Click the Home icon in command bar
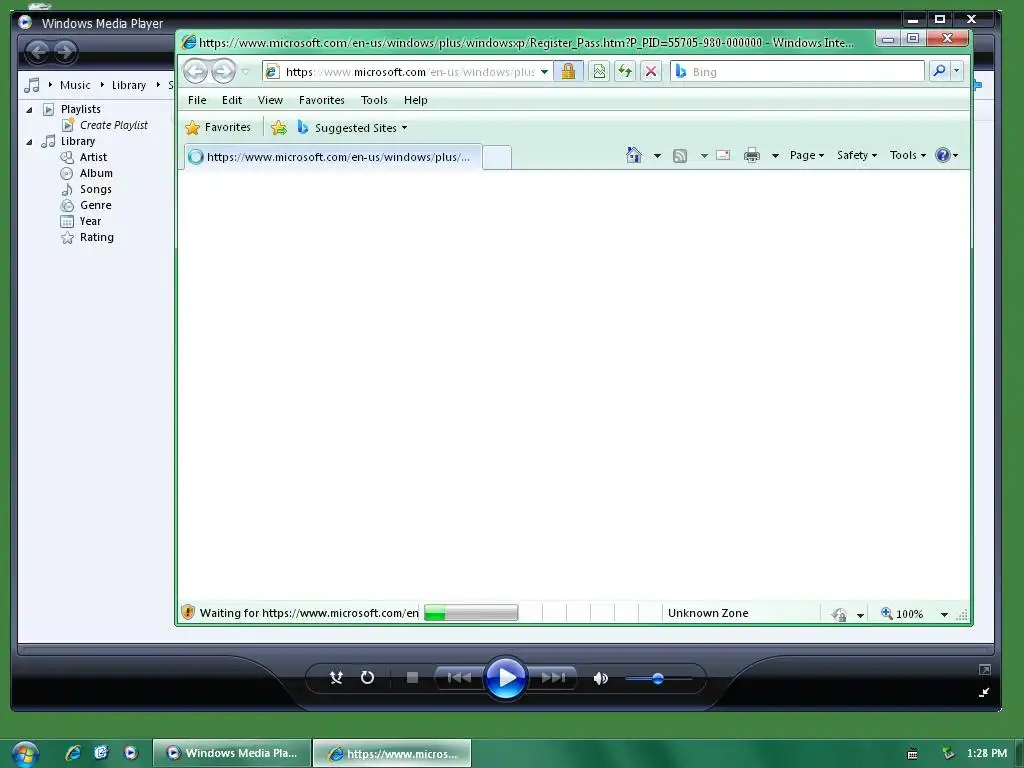This screenshot has height=768, width=1024. 633,155
